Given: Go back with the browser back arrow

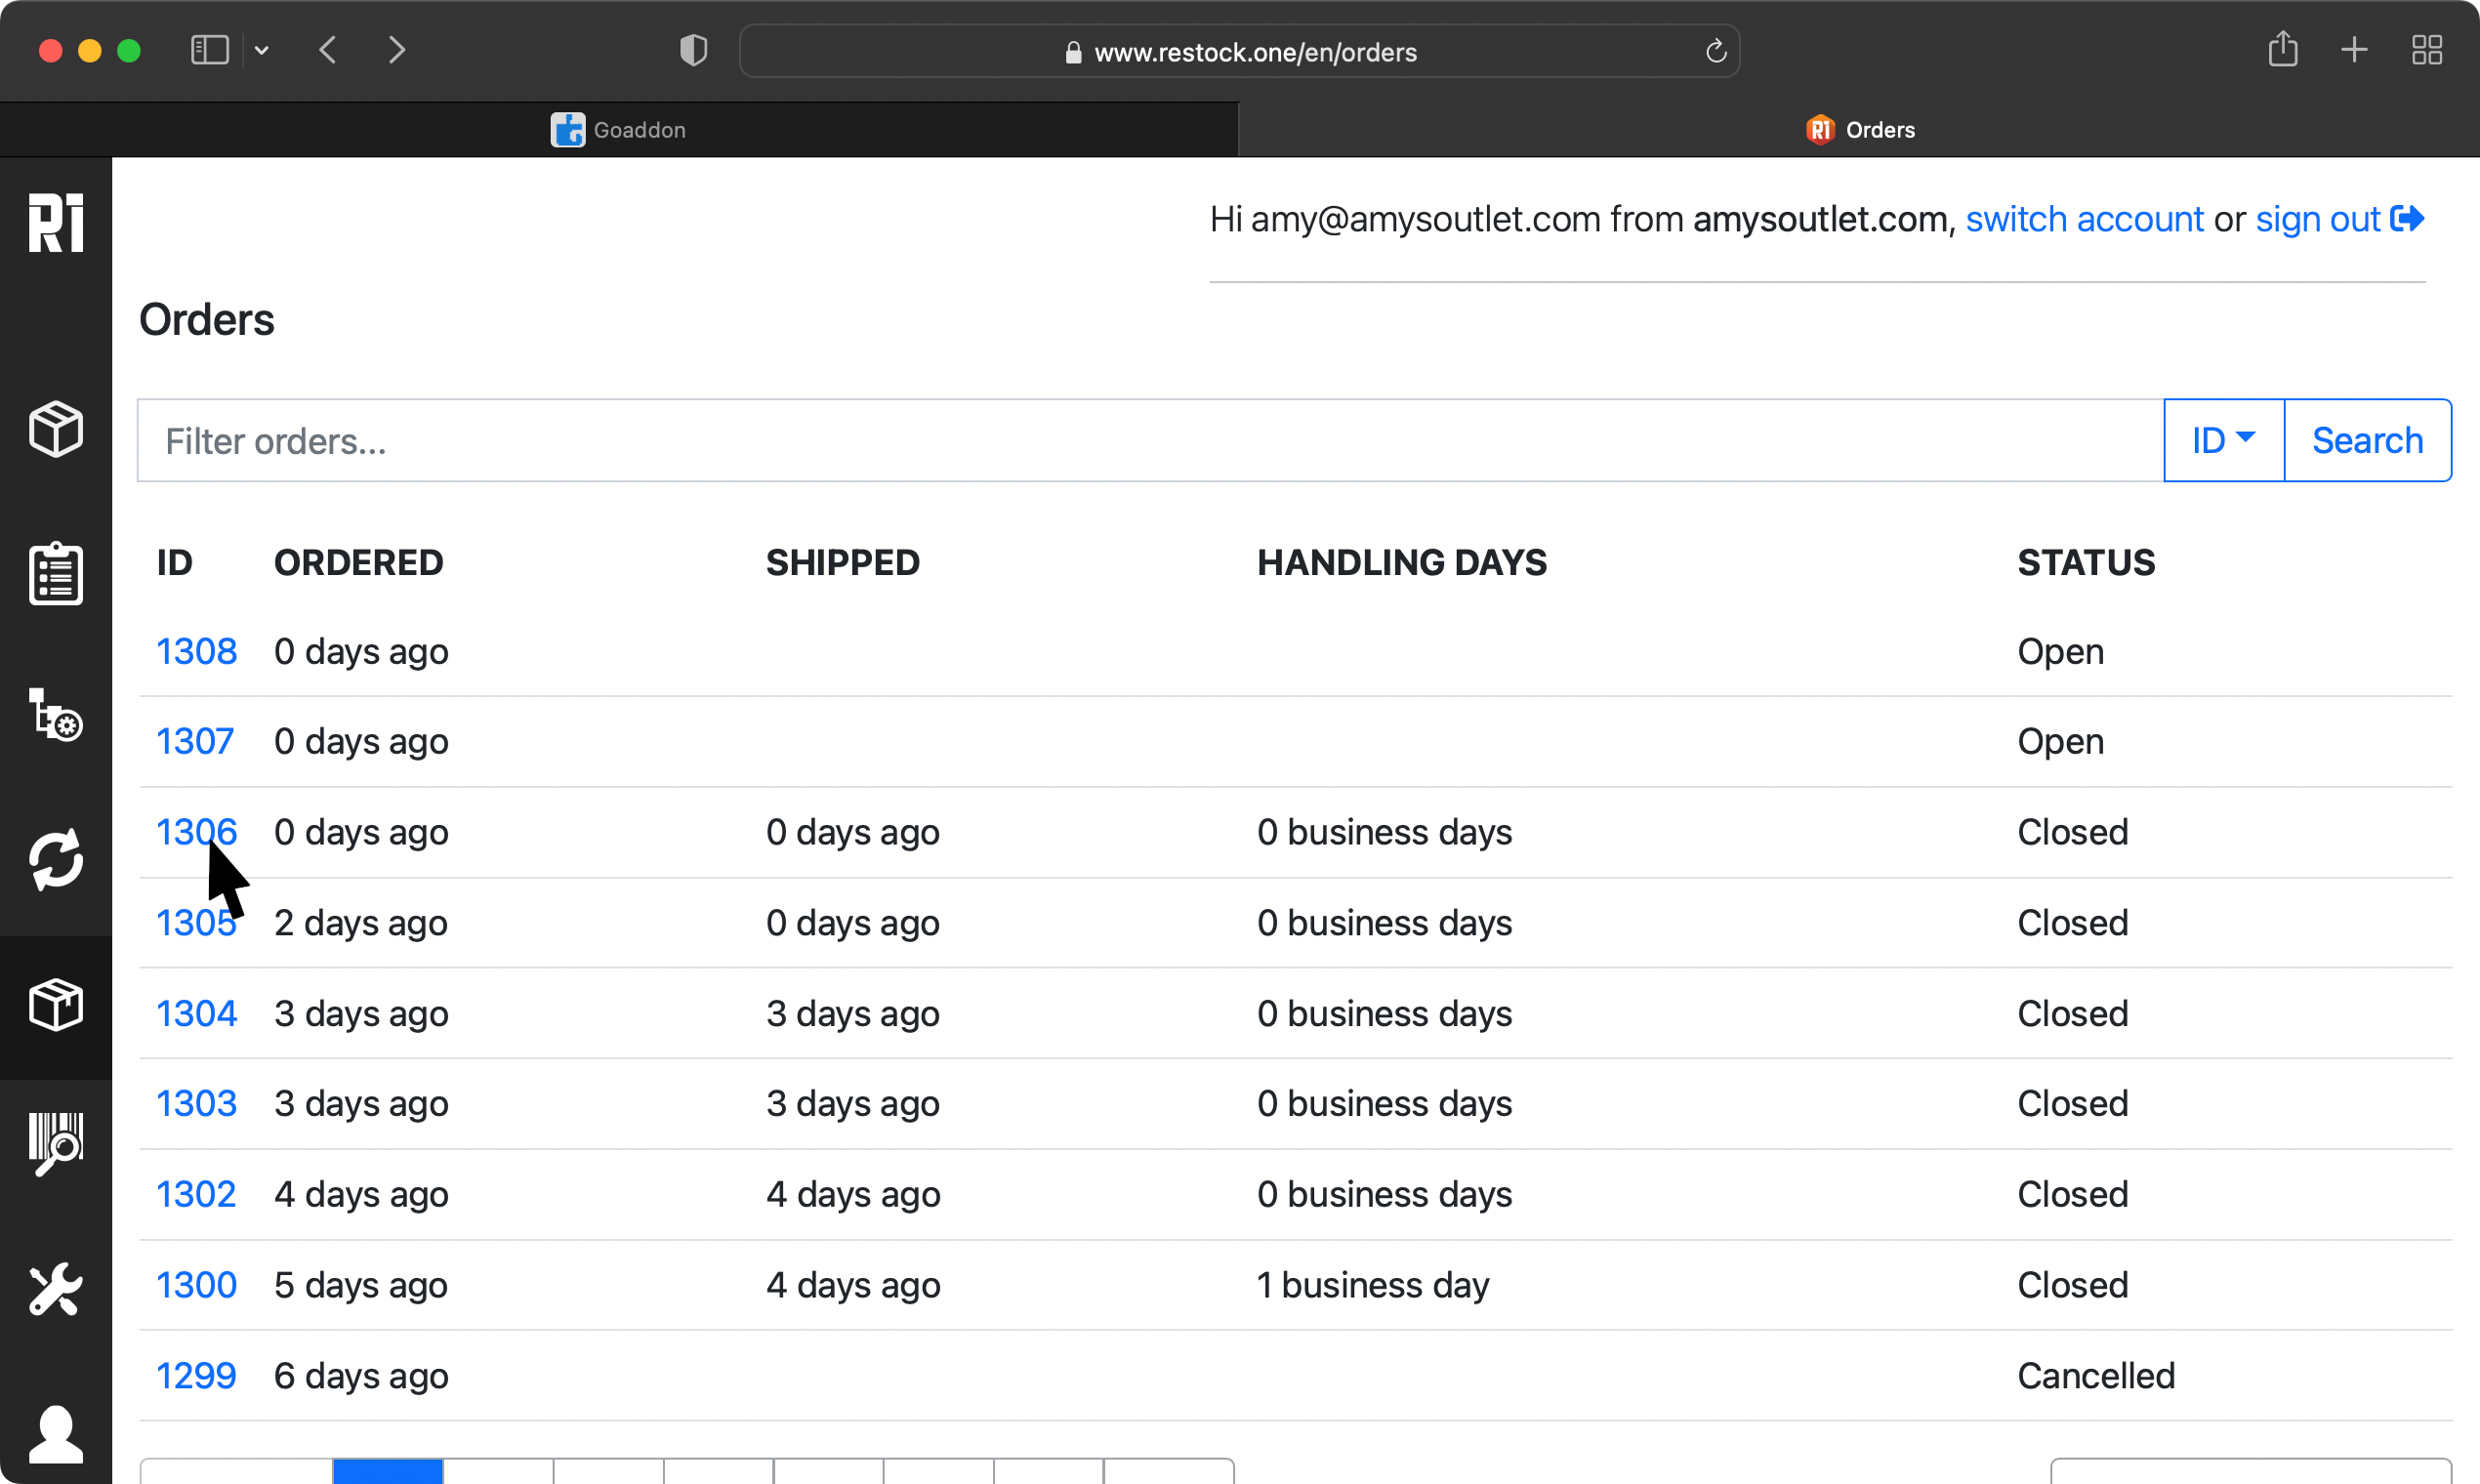Looking at the screenshot, I should 328,50.
